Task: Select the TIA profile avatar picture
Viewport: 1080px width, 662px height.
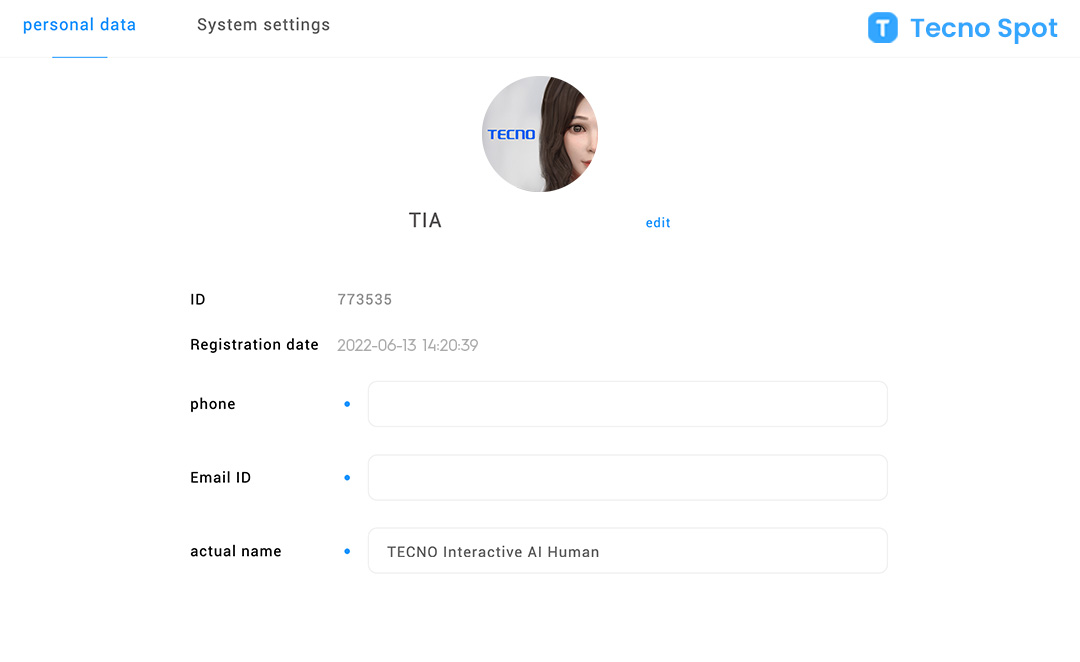Action: [x=540, y=134]
